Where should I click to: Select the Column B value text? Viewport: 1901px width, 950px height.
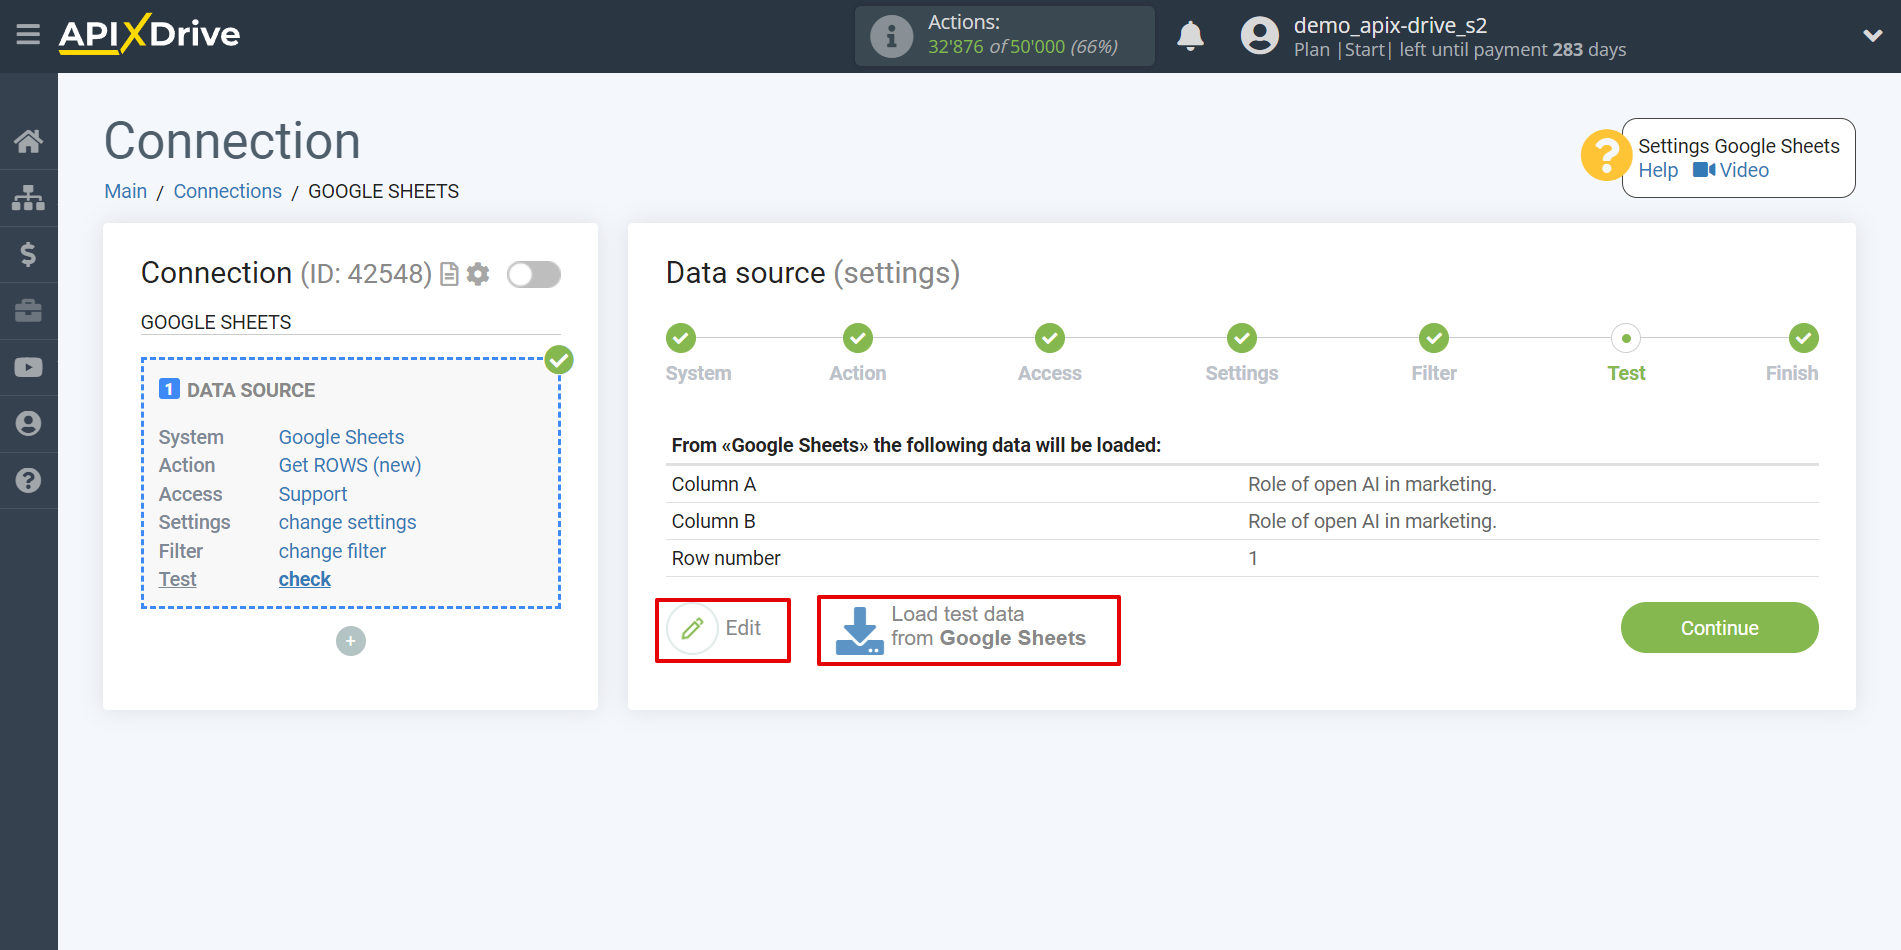tap(1372, 521)
